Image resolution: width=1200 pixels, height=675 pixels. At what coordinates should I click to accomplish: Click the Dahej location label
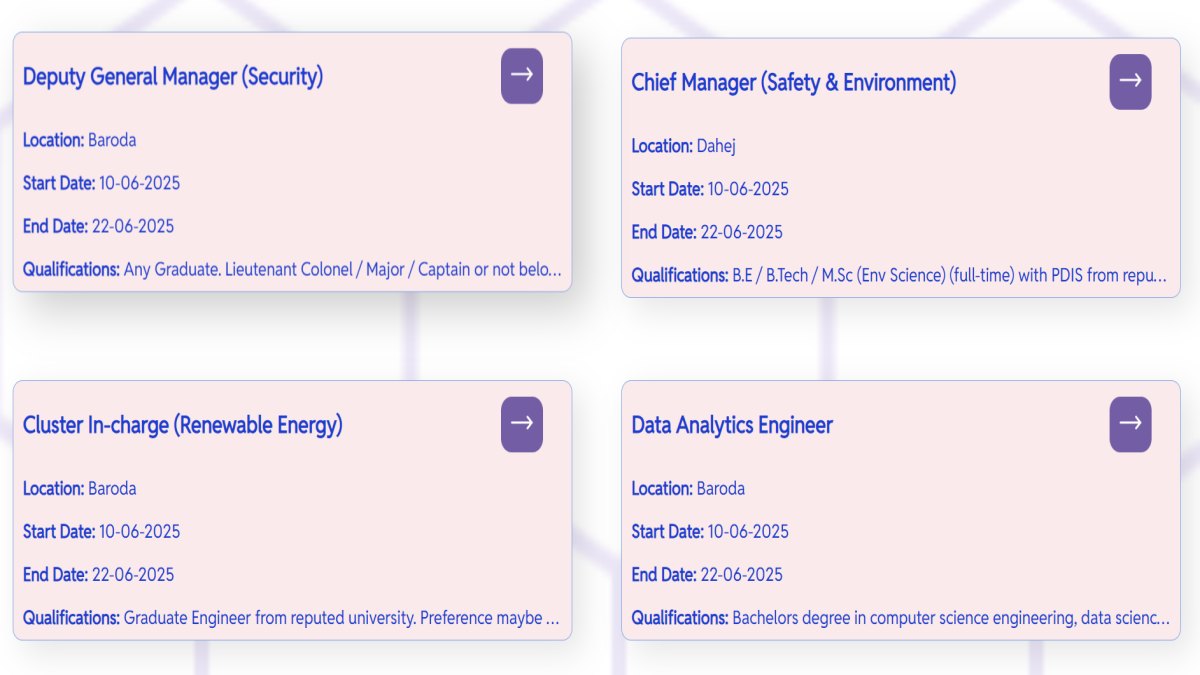click(720, 146)
